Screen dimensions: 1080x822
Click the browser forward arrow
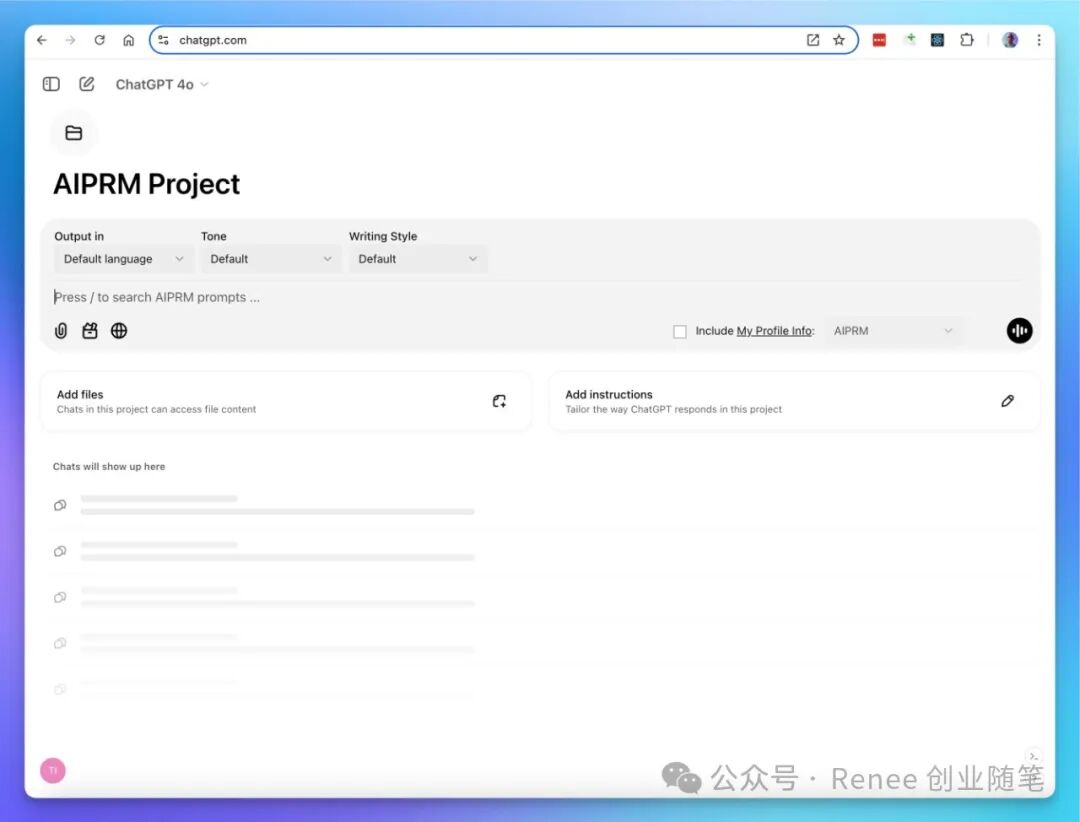(x=70, y=40)
